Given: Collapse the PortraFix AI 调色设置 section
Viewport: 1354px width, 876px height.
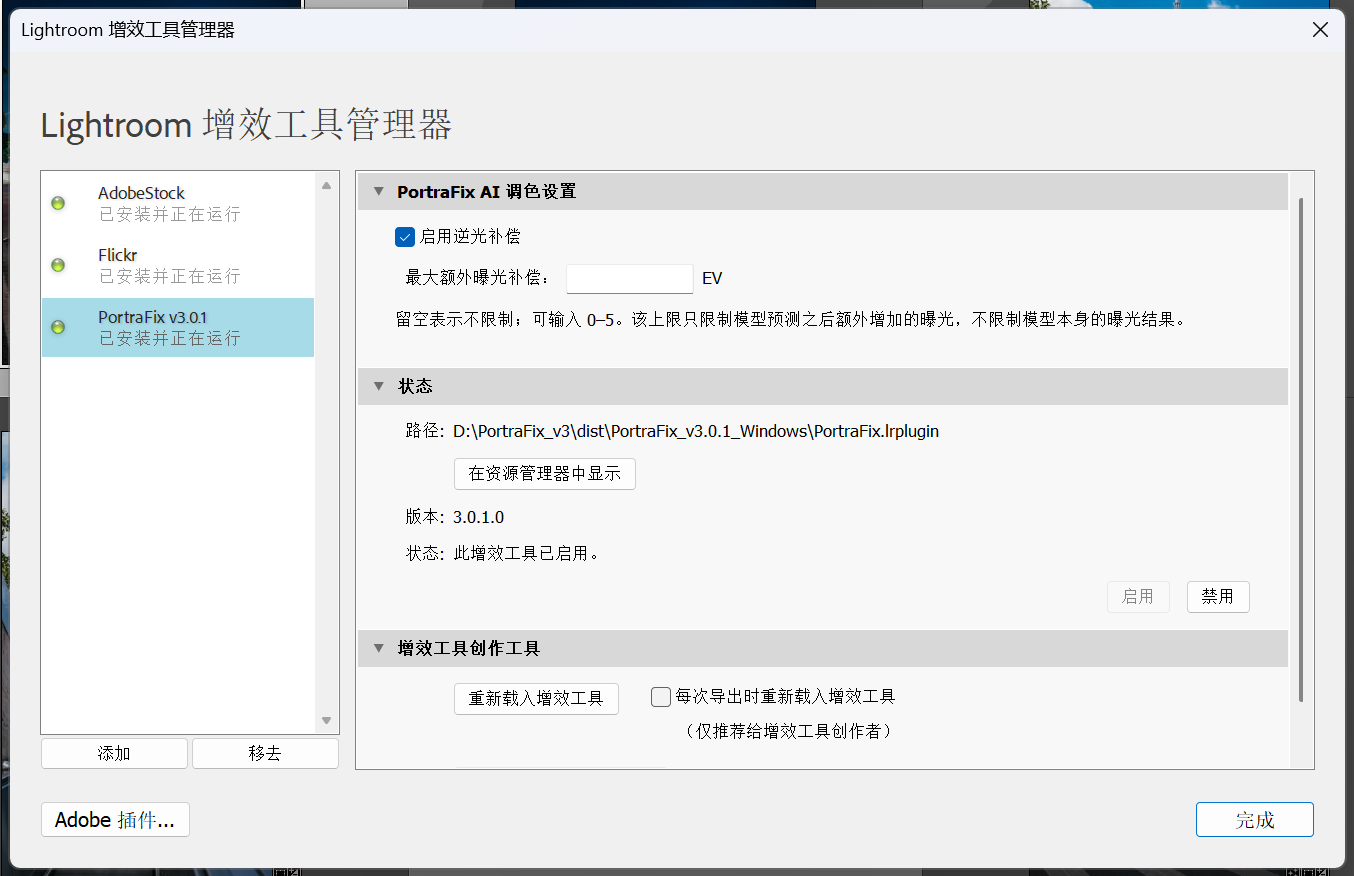Looking at the screenshot, I should pyautogui.click(x=379, y=192).
